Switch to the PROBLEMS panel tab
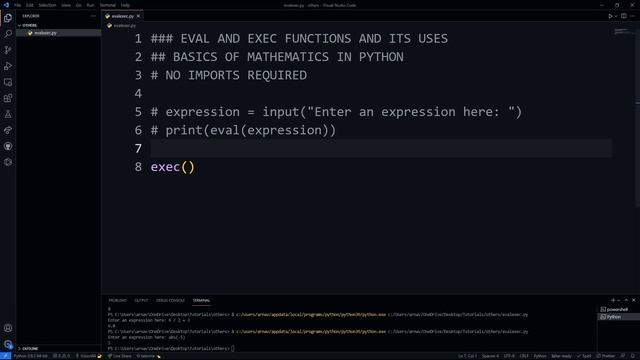The height and width of the screenshot is (360, 640). [118, 300]
